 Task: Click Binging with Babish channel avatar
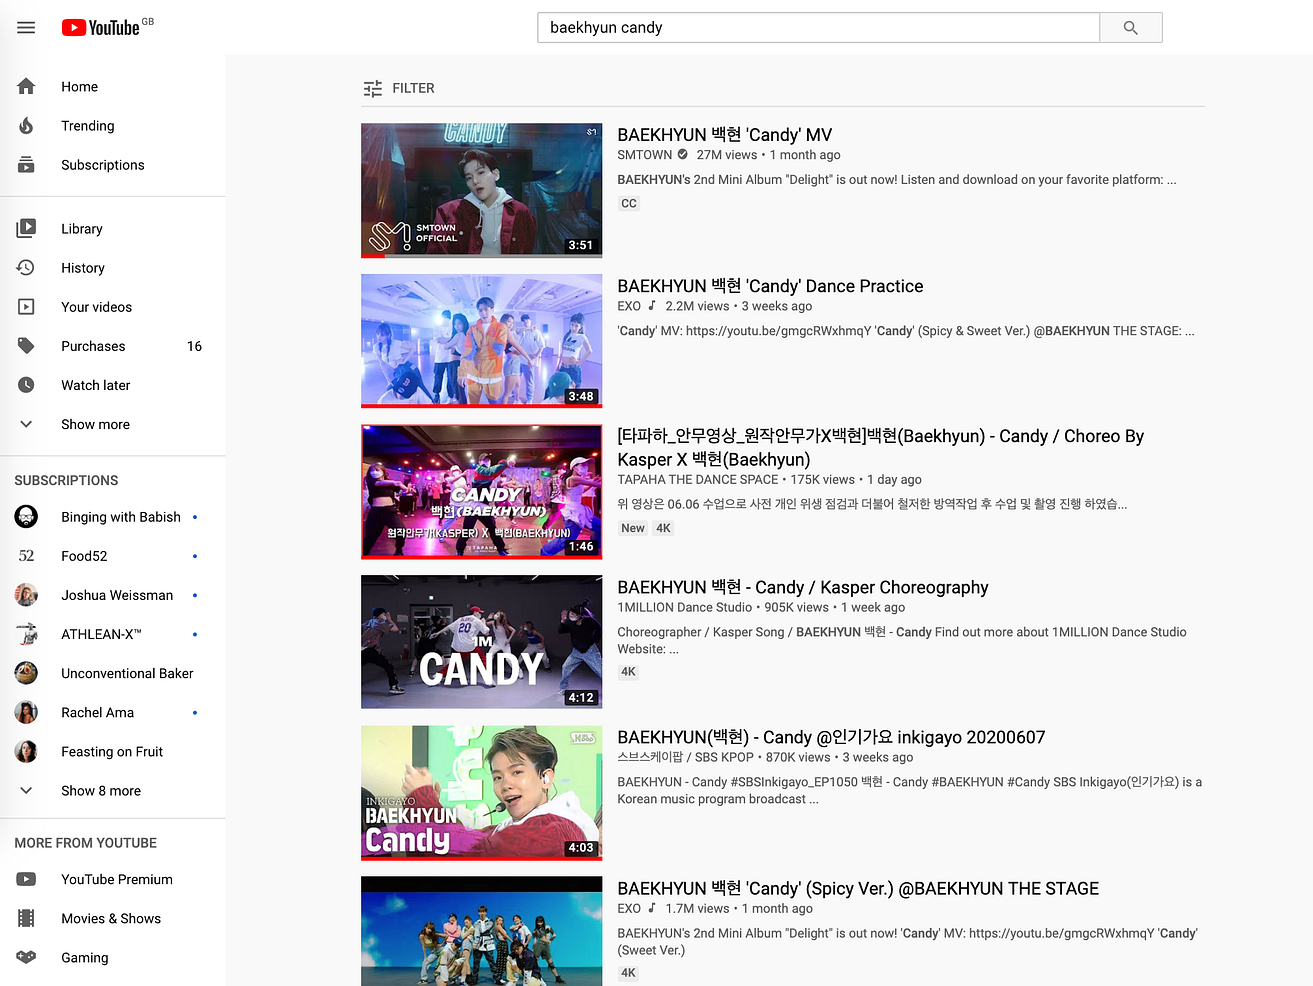(x=26, y=517)
